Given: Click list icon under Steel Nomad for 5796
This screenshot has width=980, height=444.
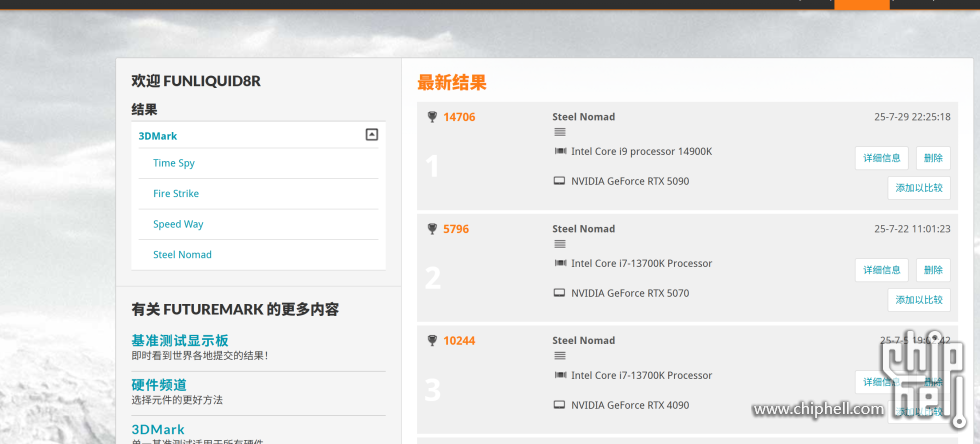Looking at the screenshot, I should [560, 244].
